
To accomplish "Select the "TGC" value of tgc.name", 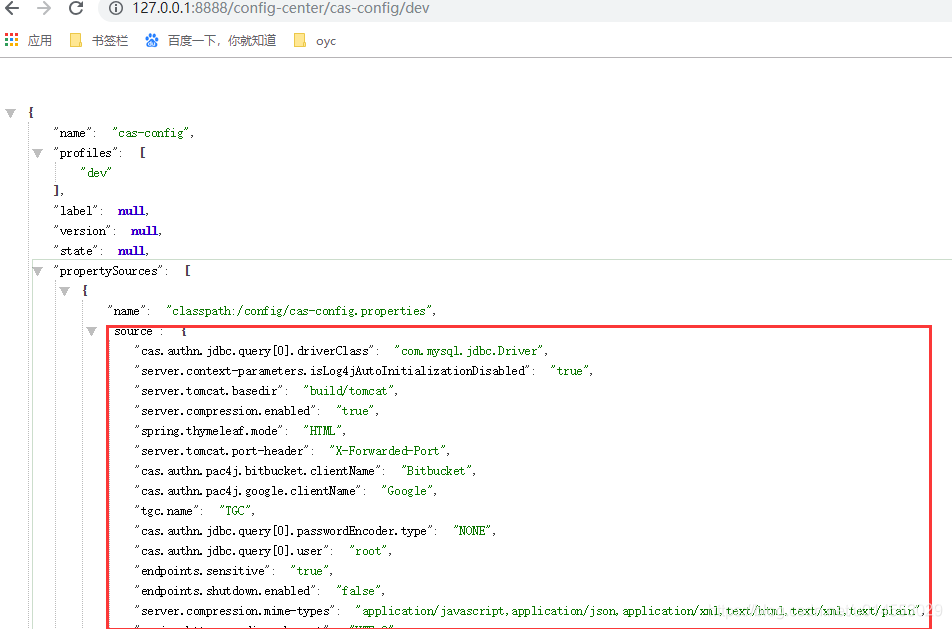I will coord(235,511).
